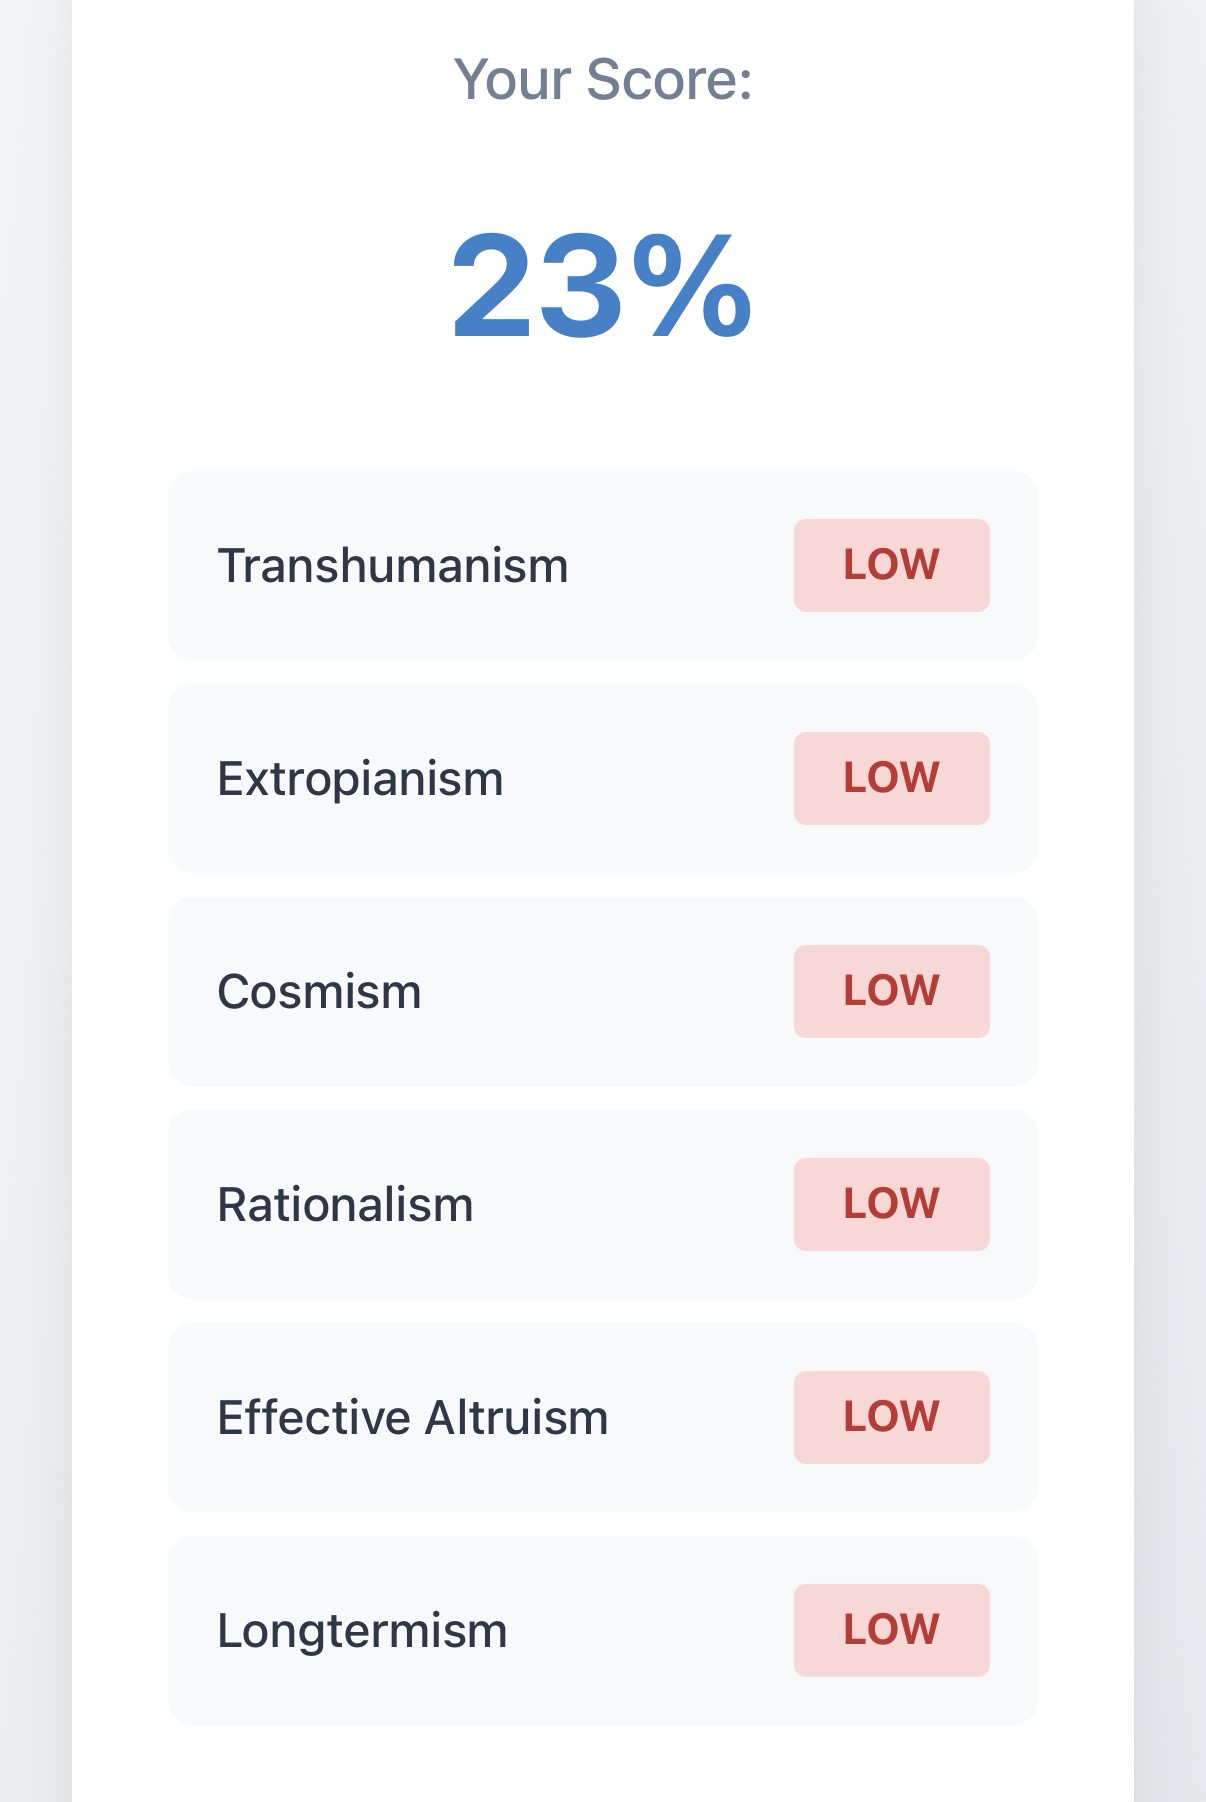The image size is (1206, 1802).
Task: Select the Extropianism label text
Action: coord(360,779)
